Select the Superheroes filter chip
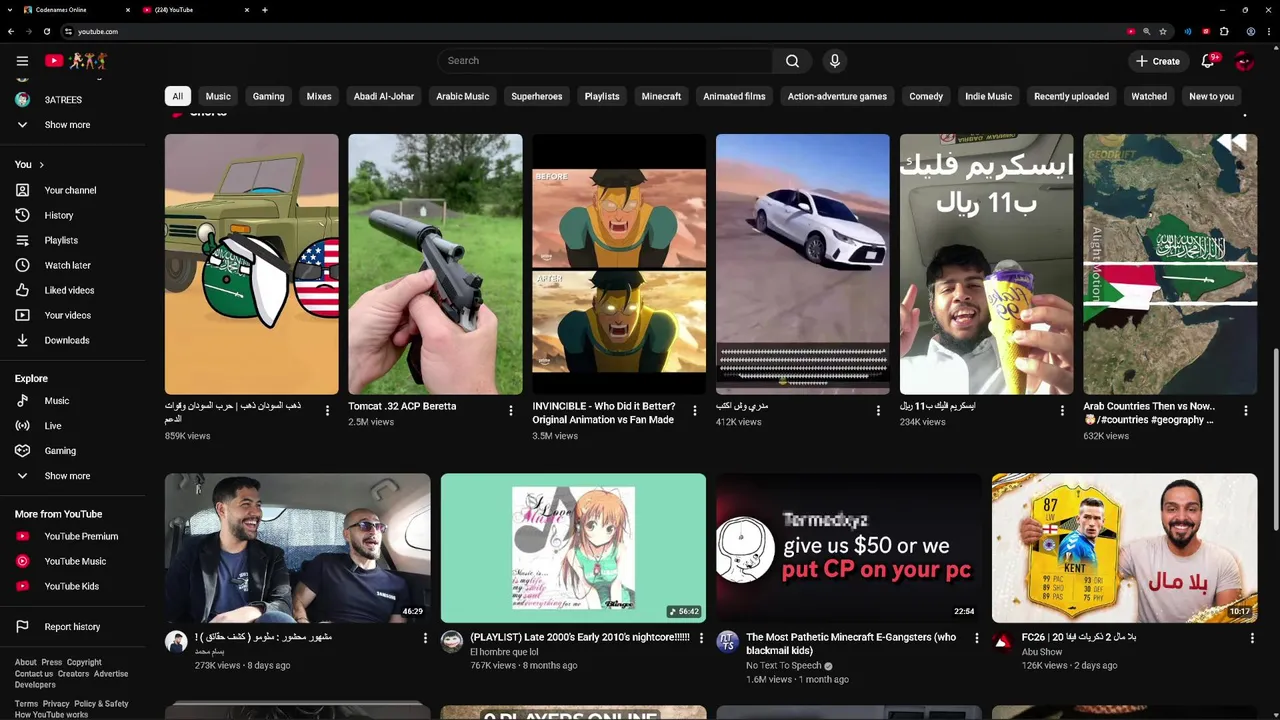 click(x=537, y=96)
